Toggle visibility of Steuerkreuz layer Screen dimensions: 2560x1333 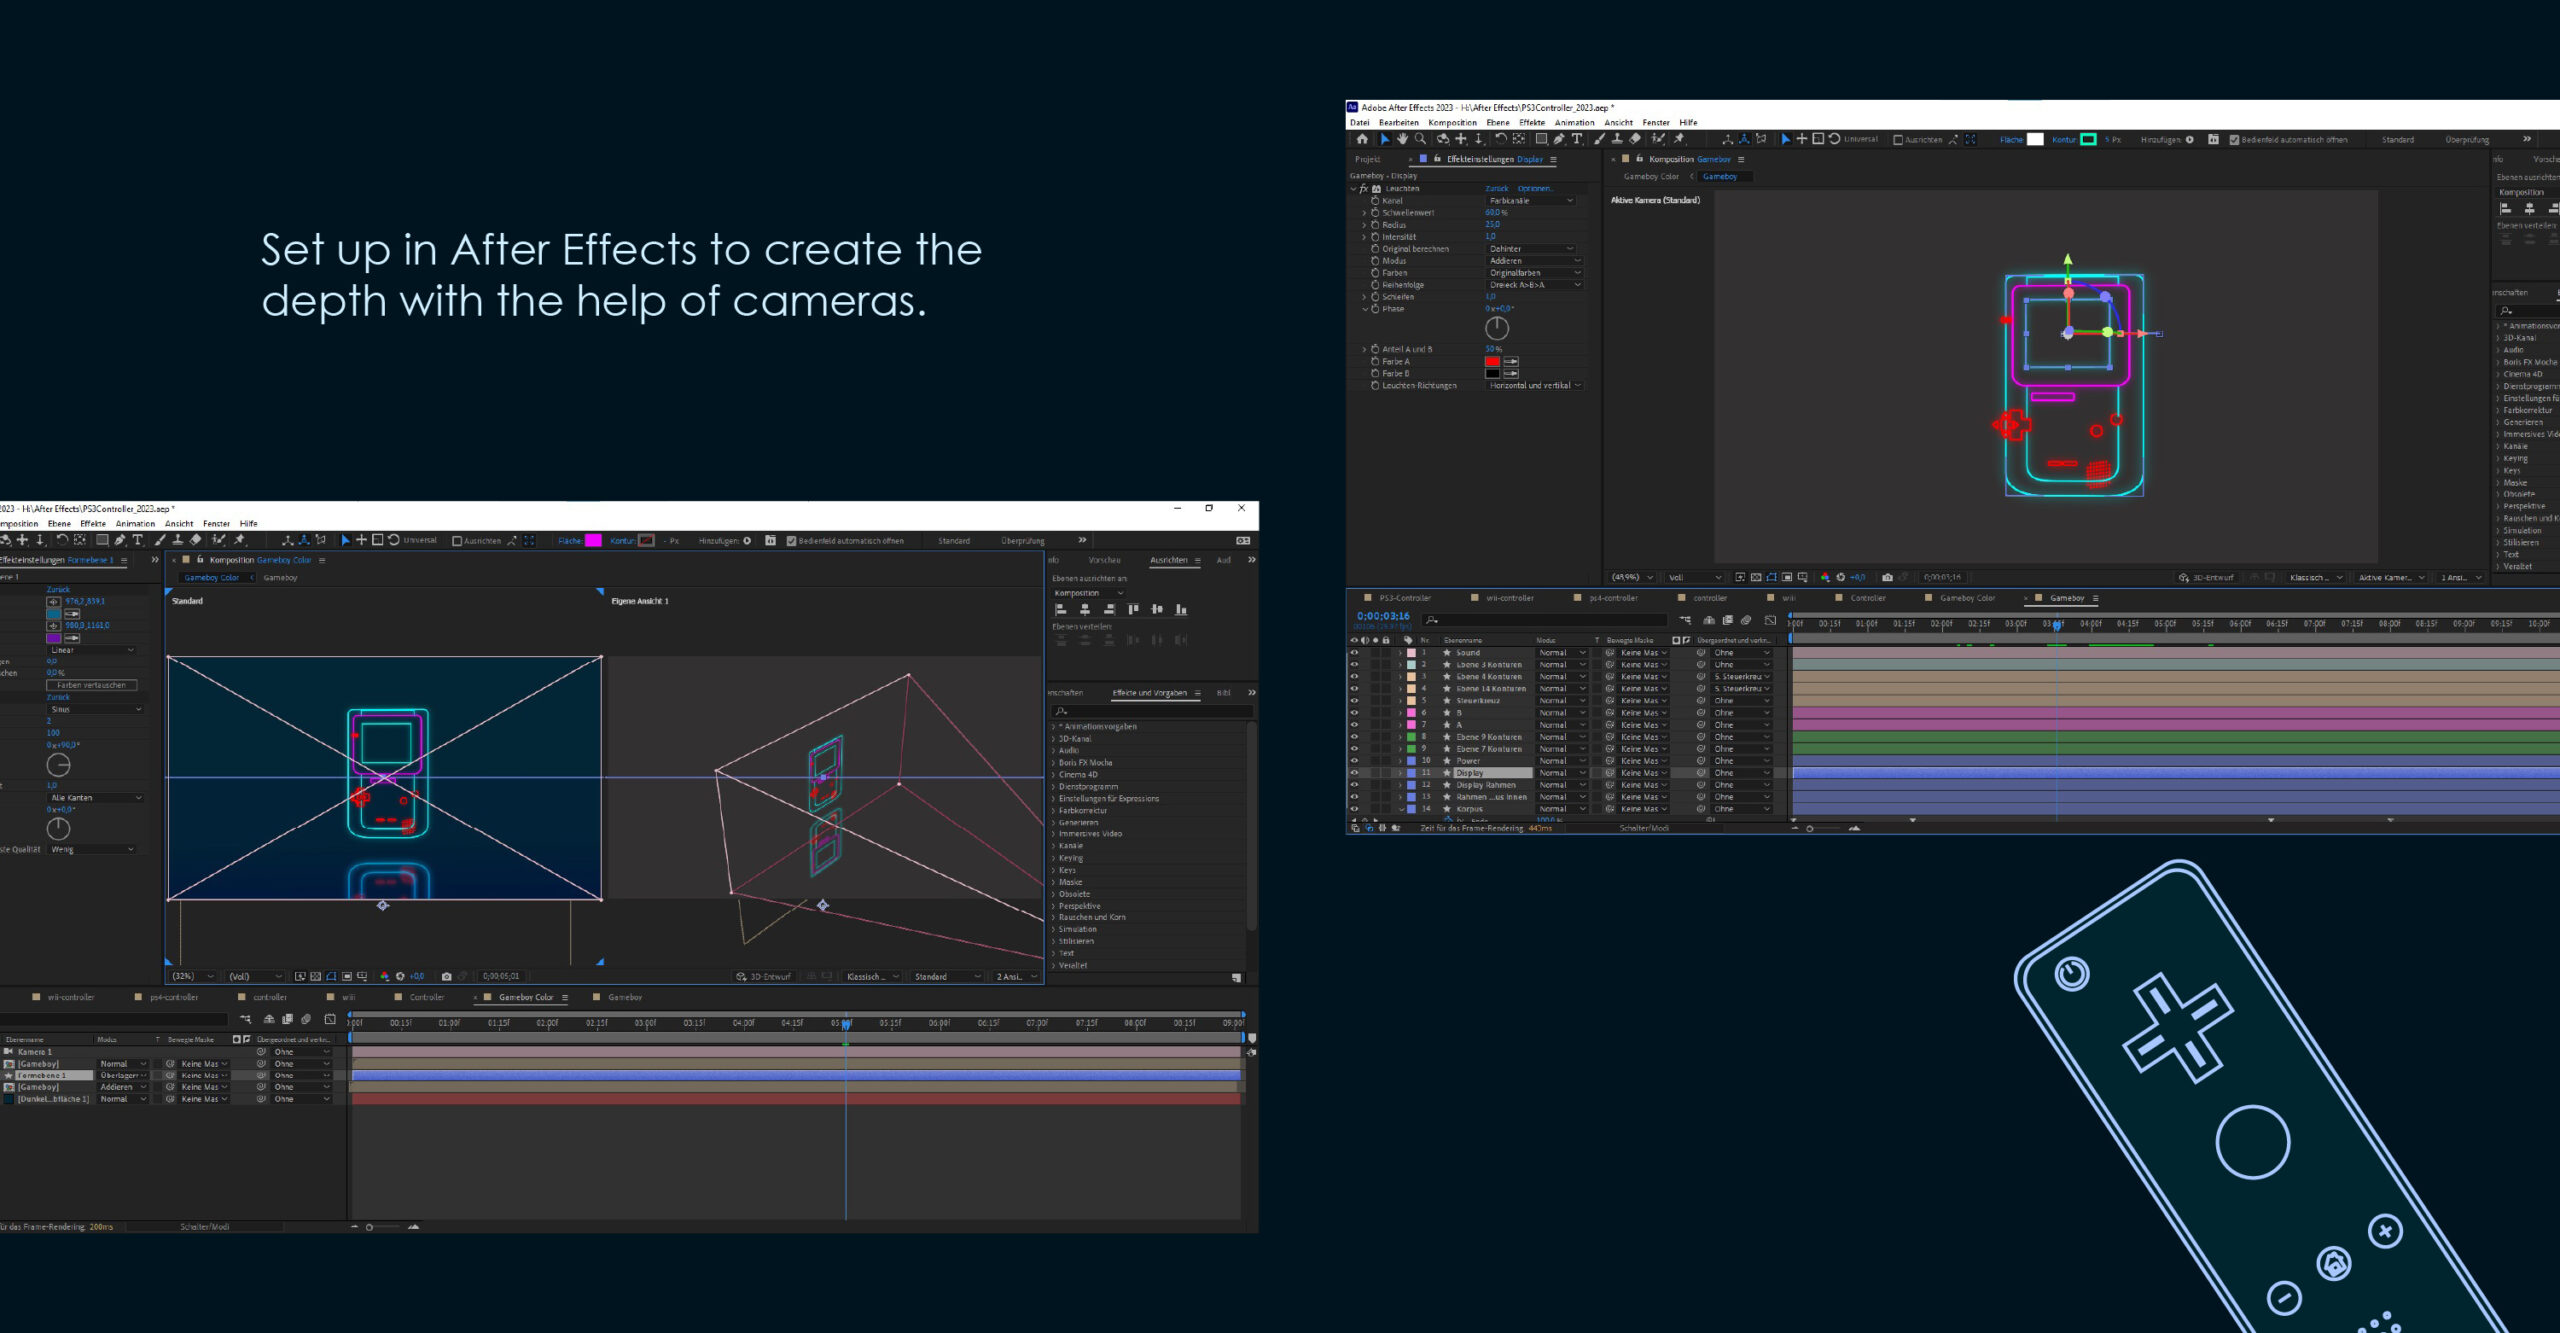coord(1354,701)
